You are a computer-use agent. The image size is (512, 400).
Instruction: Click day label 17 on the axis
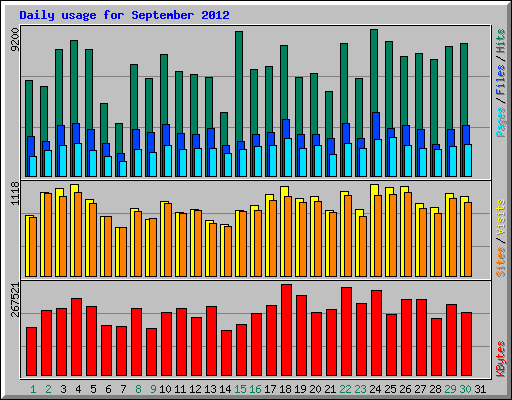point(270,389)
